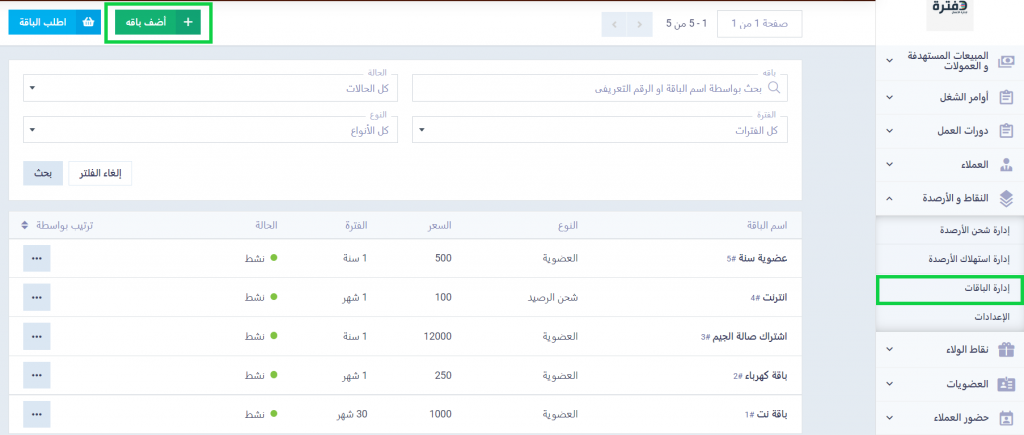The width and height of the screenshot is (1024, 435).
Task: Click the صفحة 1 من 1 page indicator
Action: coord(760,24)
